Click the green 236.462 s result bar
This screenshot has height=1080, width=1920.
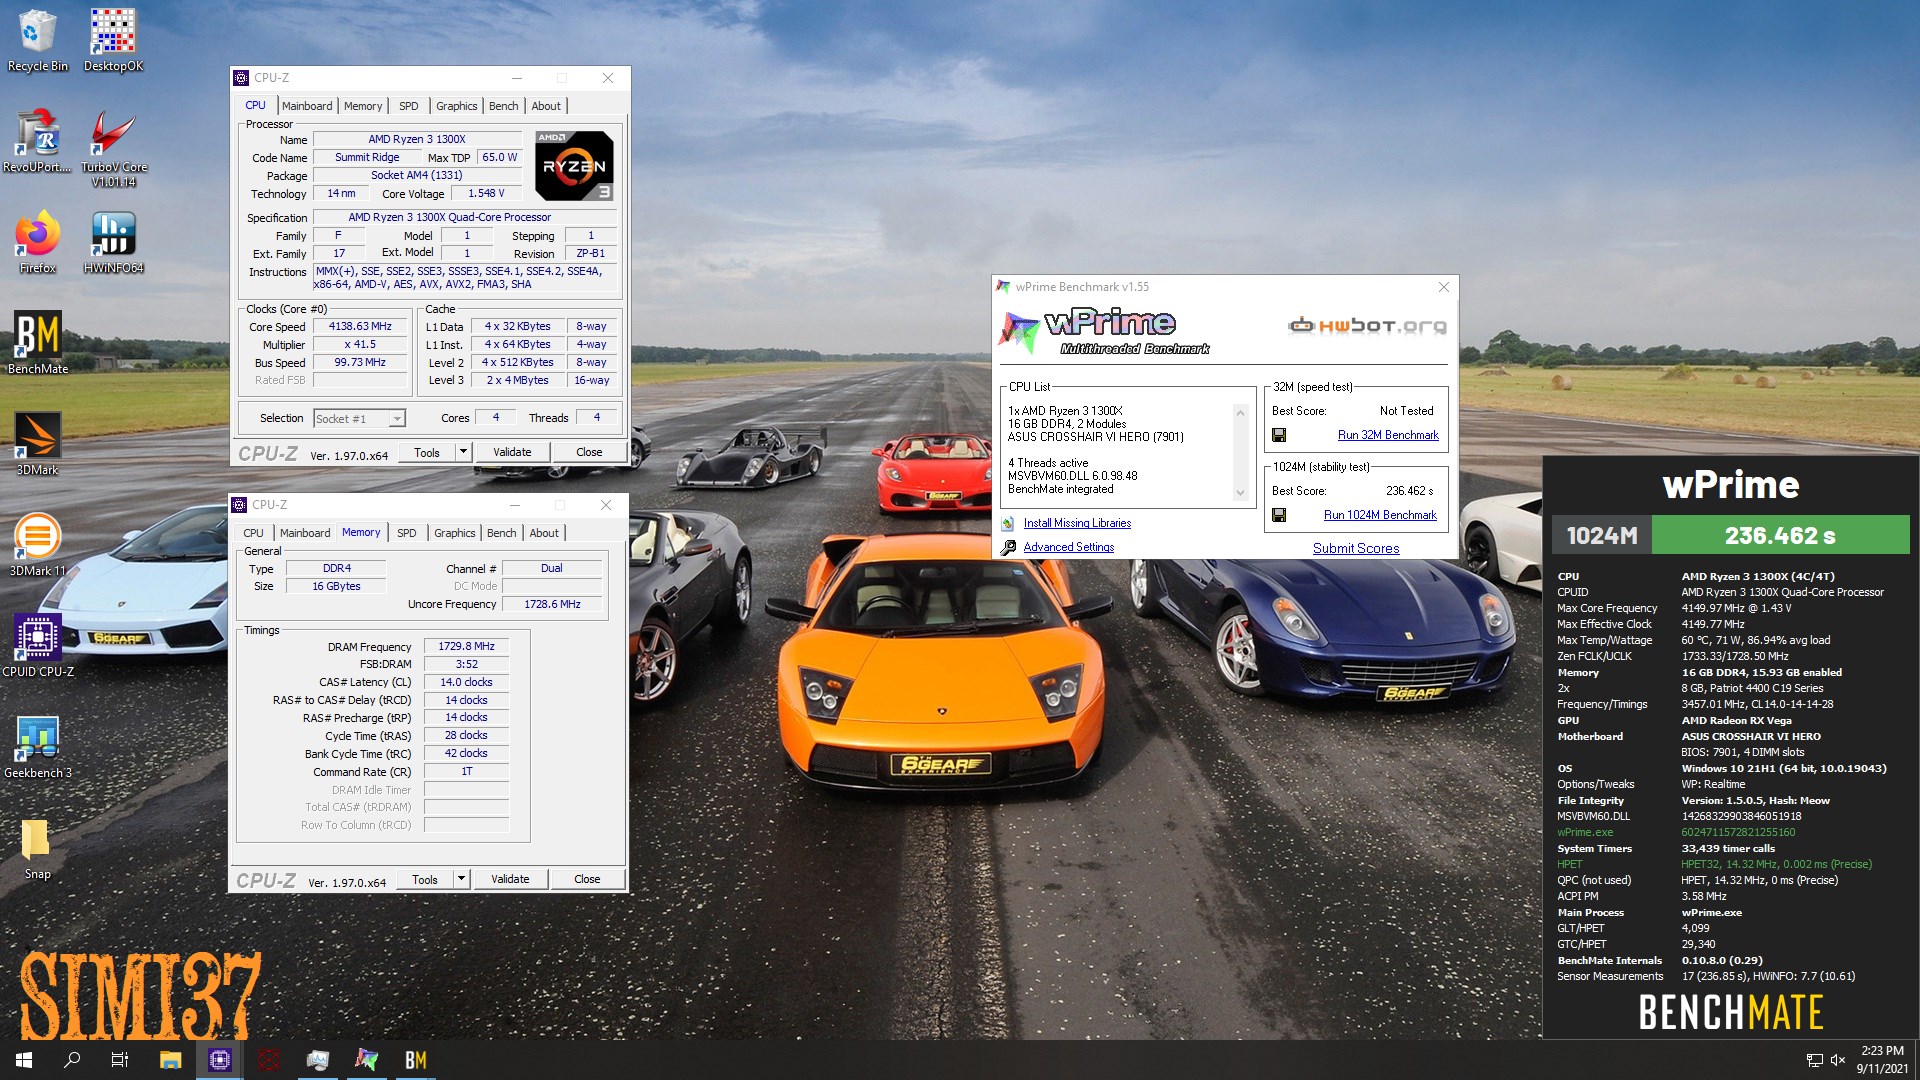(x=1780, y=535)
